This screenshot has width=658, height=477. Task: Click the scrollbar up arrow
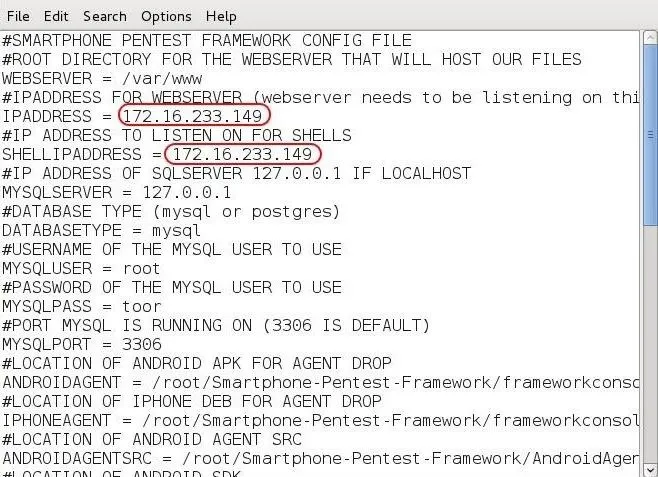[650, 38]
